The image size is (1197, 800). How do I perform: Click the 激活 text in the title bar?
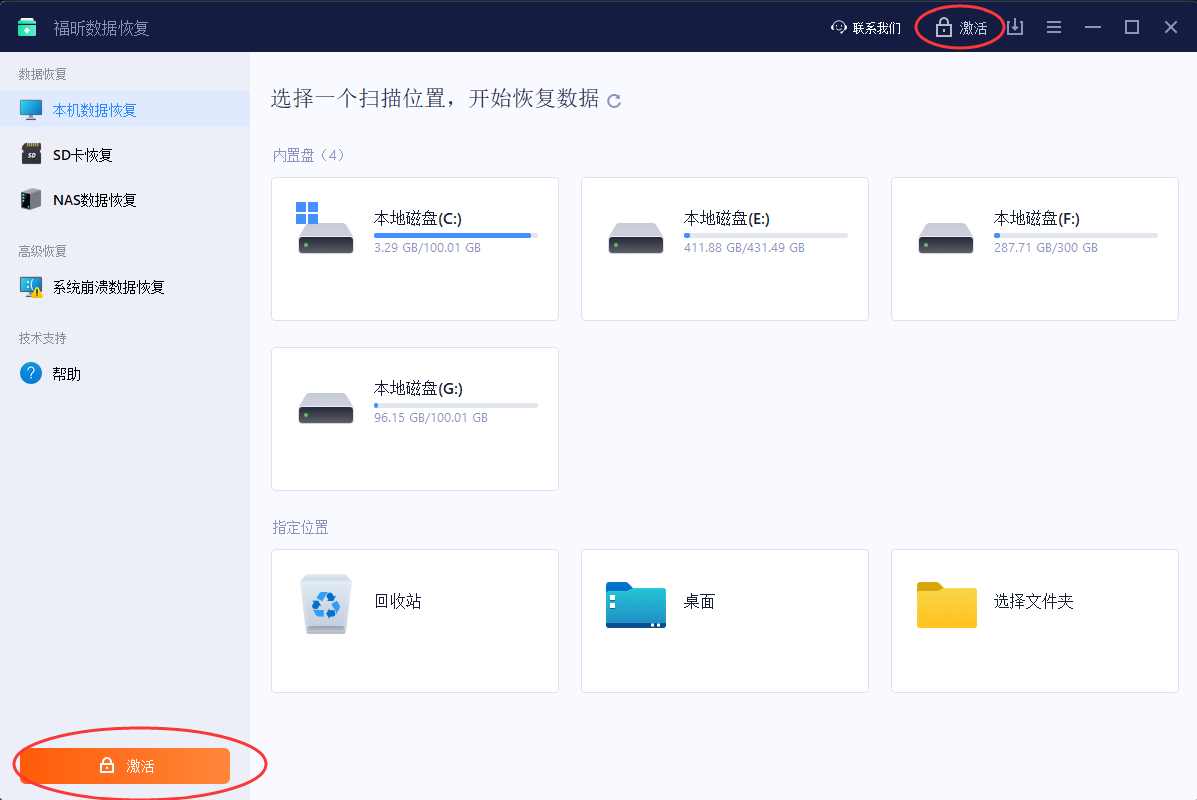pos(973,28)
